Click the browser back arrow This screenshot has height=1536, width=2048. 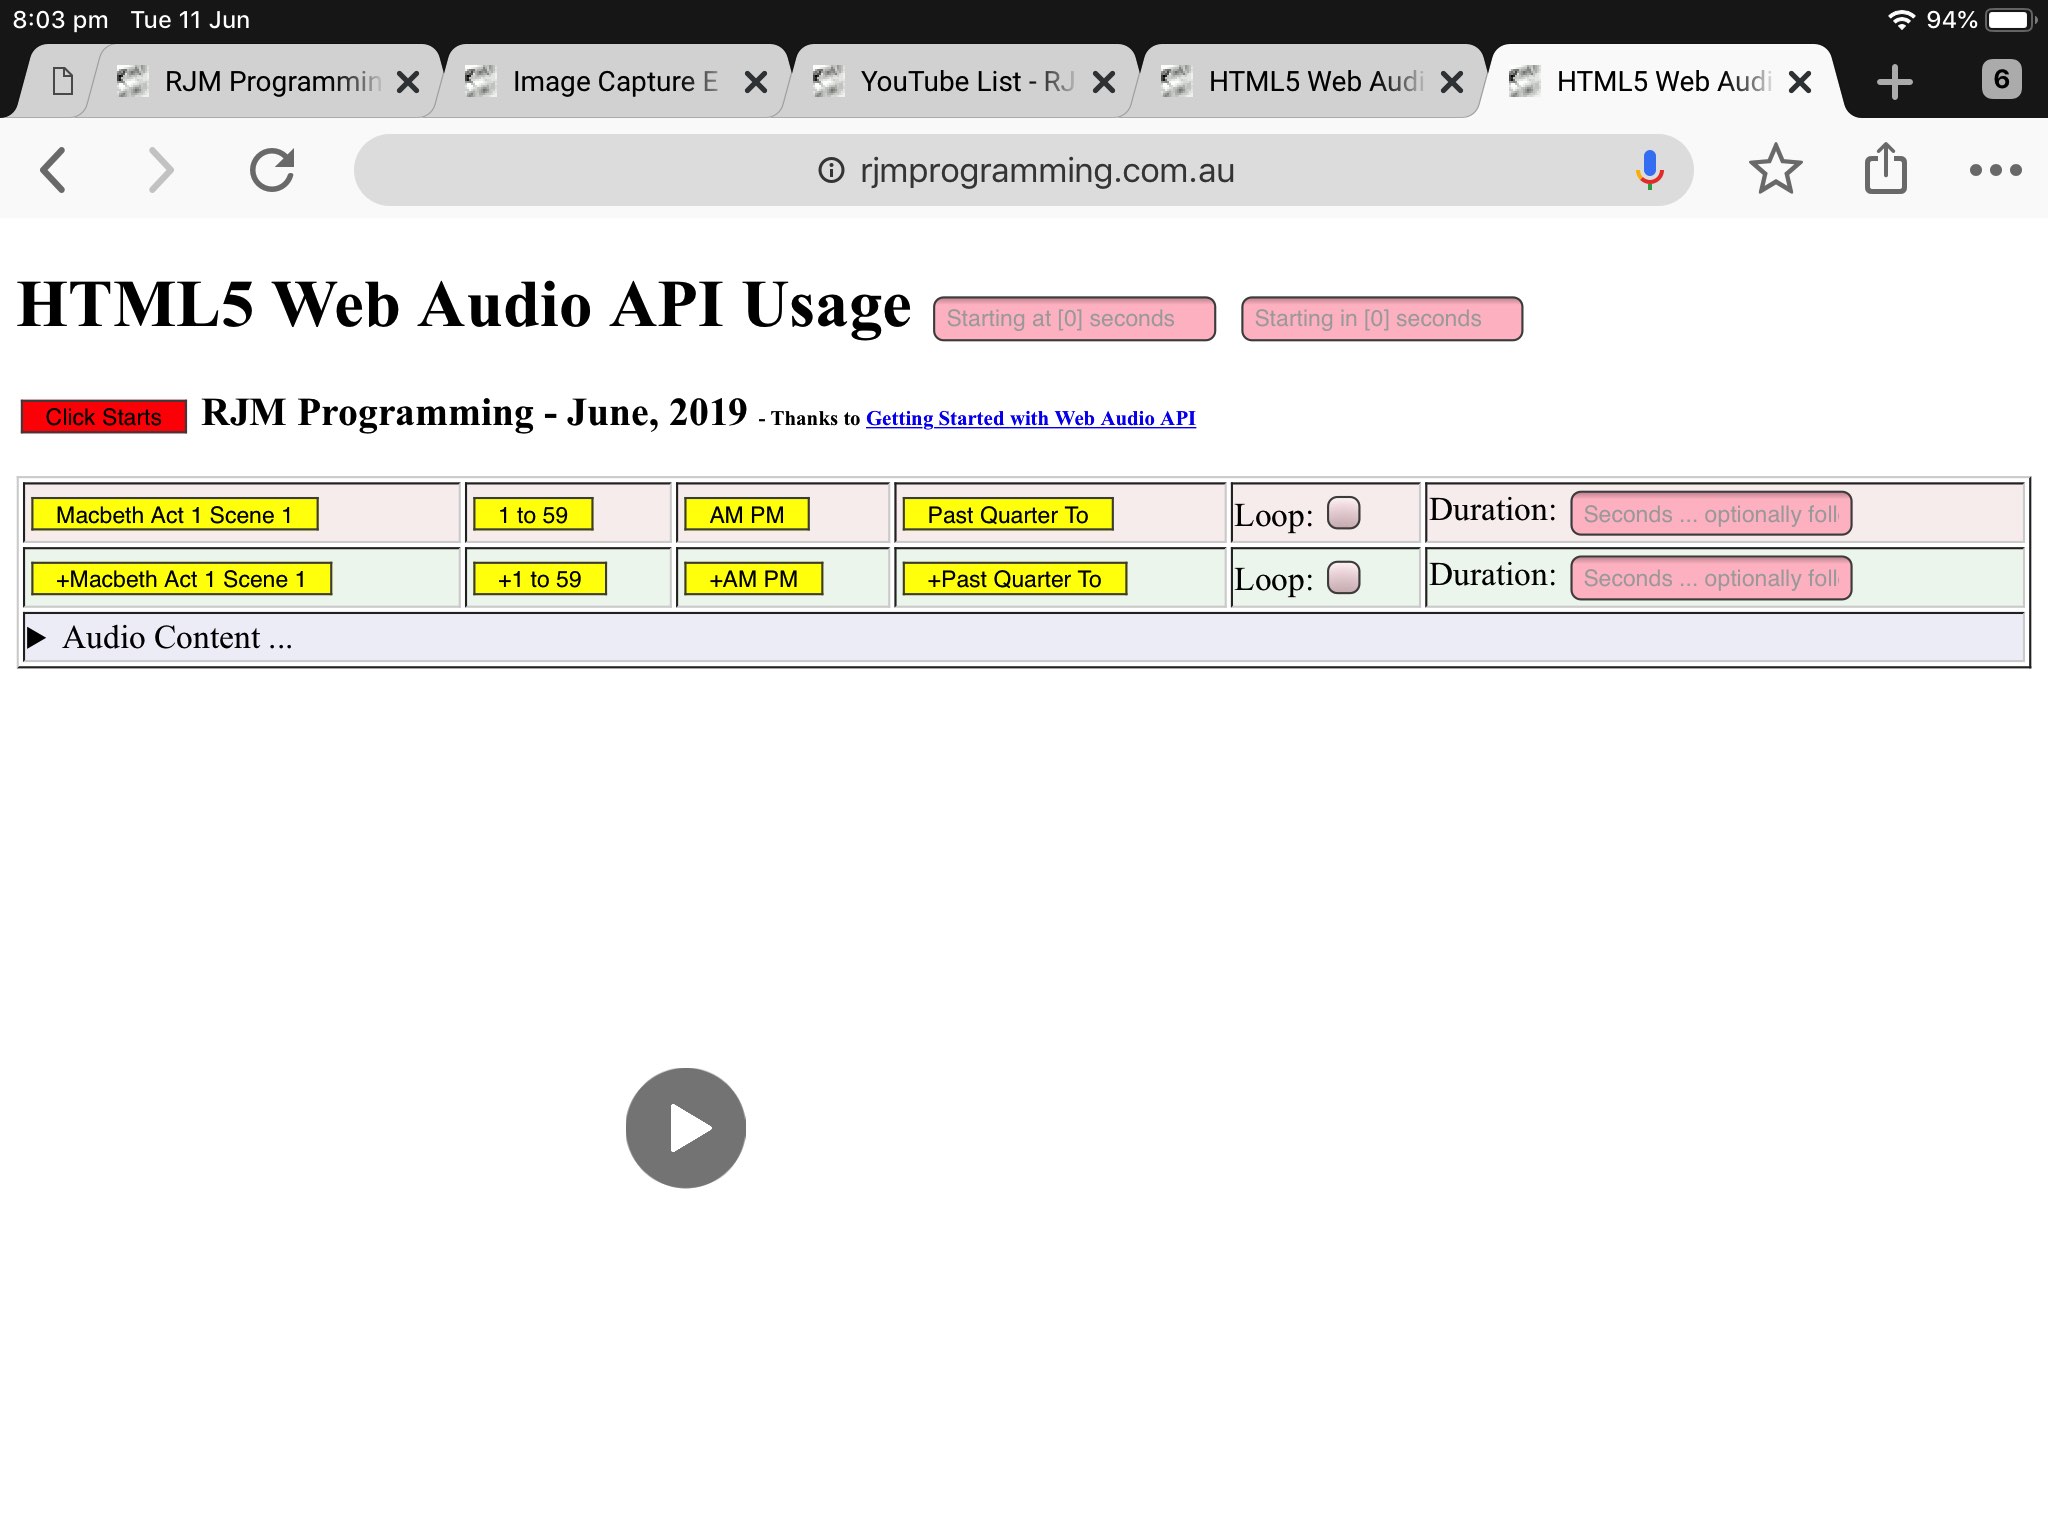pos(54,170)
